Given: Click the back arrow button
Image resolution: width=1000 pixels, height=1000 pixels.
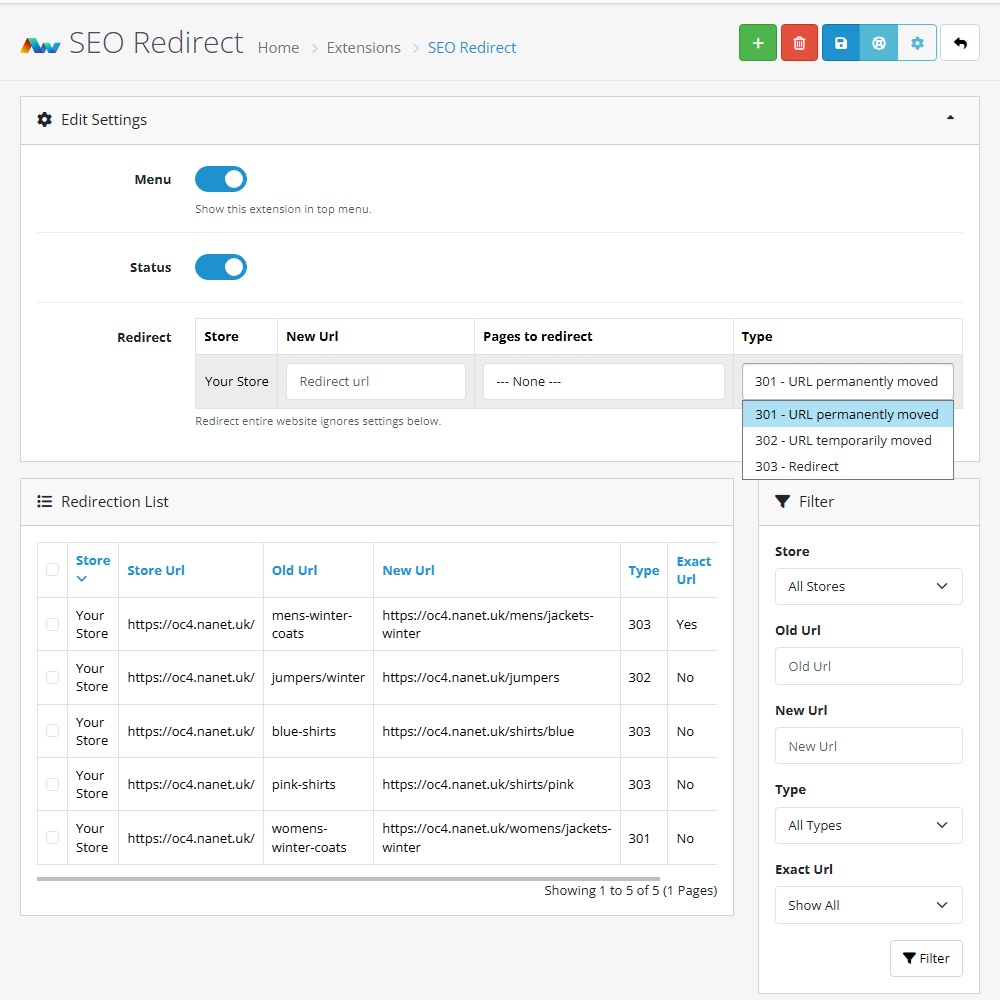Looking at the screenshot, I should [x=960, y=43].
